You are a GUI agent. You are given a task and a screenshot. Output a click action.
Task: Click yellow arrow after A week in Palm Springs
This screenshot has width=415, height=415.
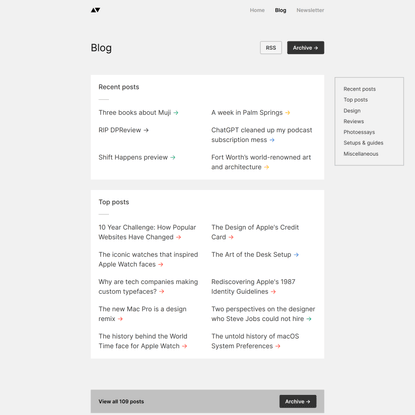288,113
